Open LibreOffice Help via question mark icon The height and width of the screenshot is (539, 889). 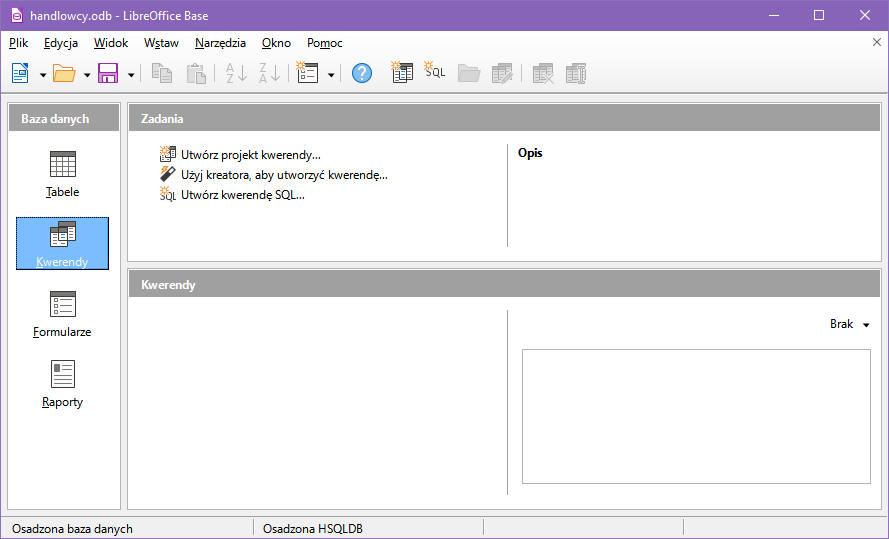pos(362,73)
